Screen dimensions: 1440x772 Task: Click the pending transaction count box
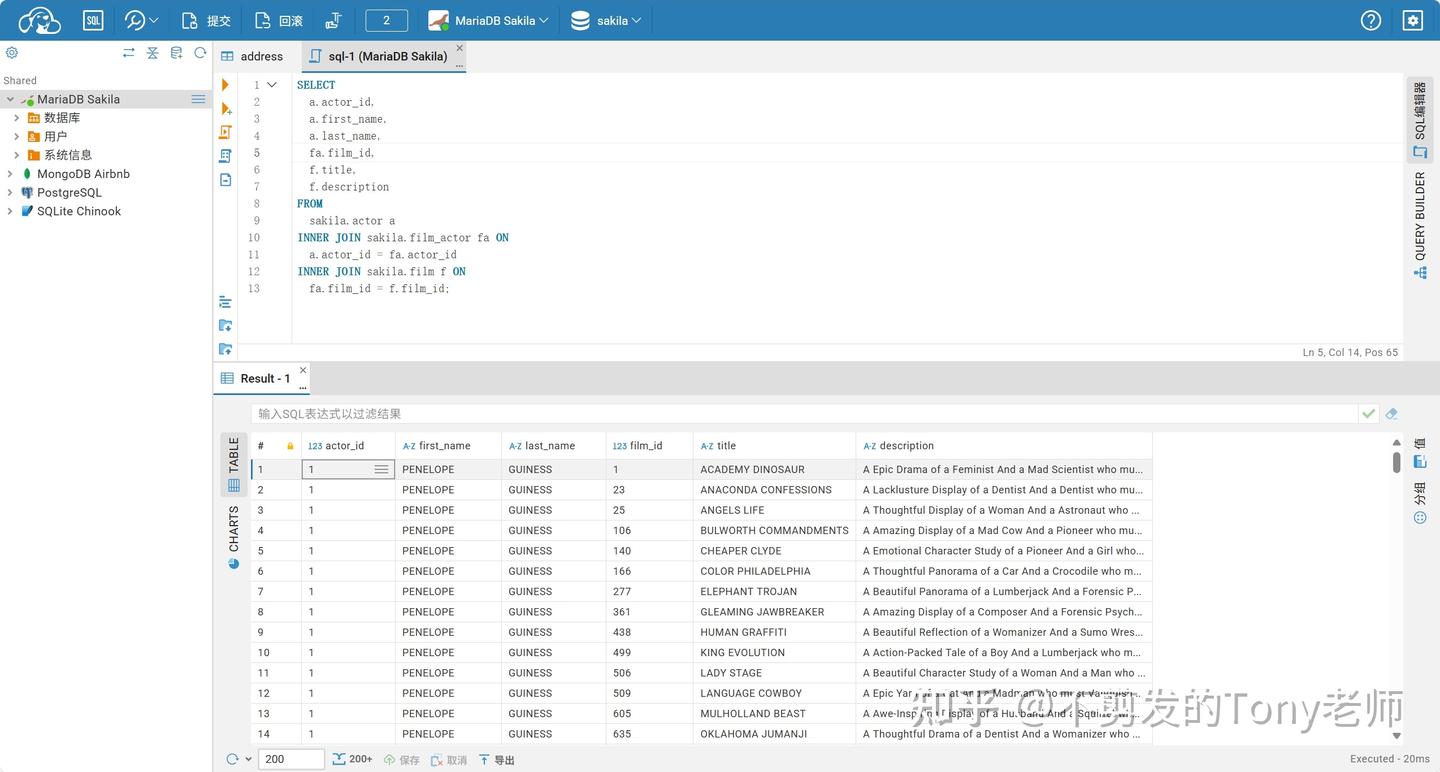click(387, 20)
